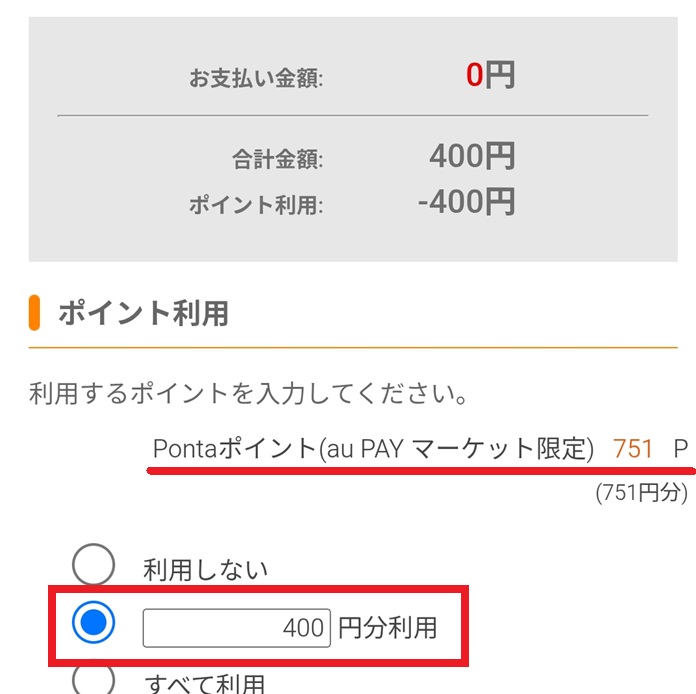Image resolution: width=696 pixels, height=694 pixels.
Task: Select the 円分利用 radio button
Action: click(x=94, y=624)
